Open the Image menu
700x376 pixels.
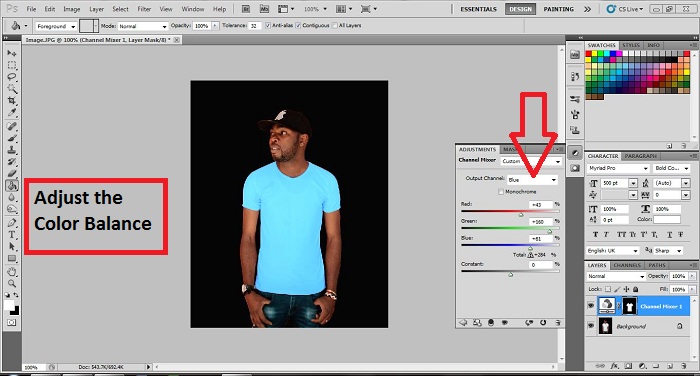[x=71, y=9]
